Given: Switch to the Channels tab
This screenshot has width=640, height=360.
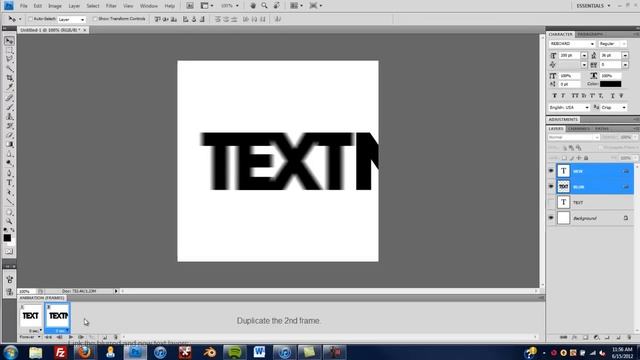Looking at the screenshot, I should click(x=579, y=129).
